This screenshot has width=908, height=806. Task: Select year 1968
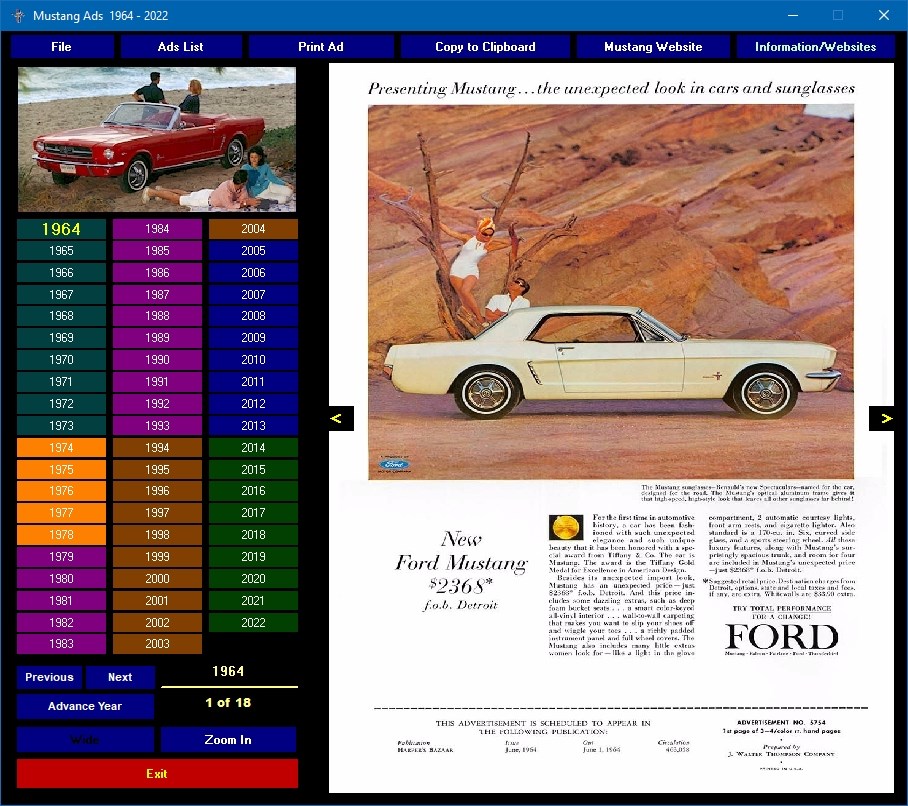click(61, 316)
